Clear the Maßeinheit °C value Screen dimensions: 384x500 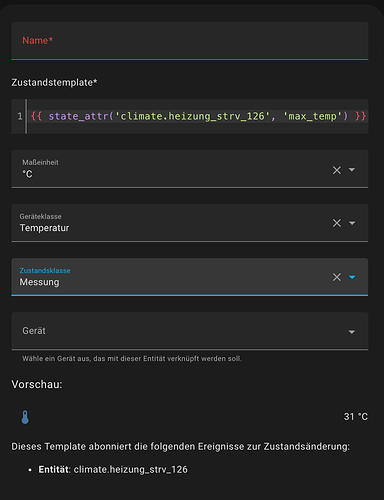[x=337, y=170]
